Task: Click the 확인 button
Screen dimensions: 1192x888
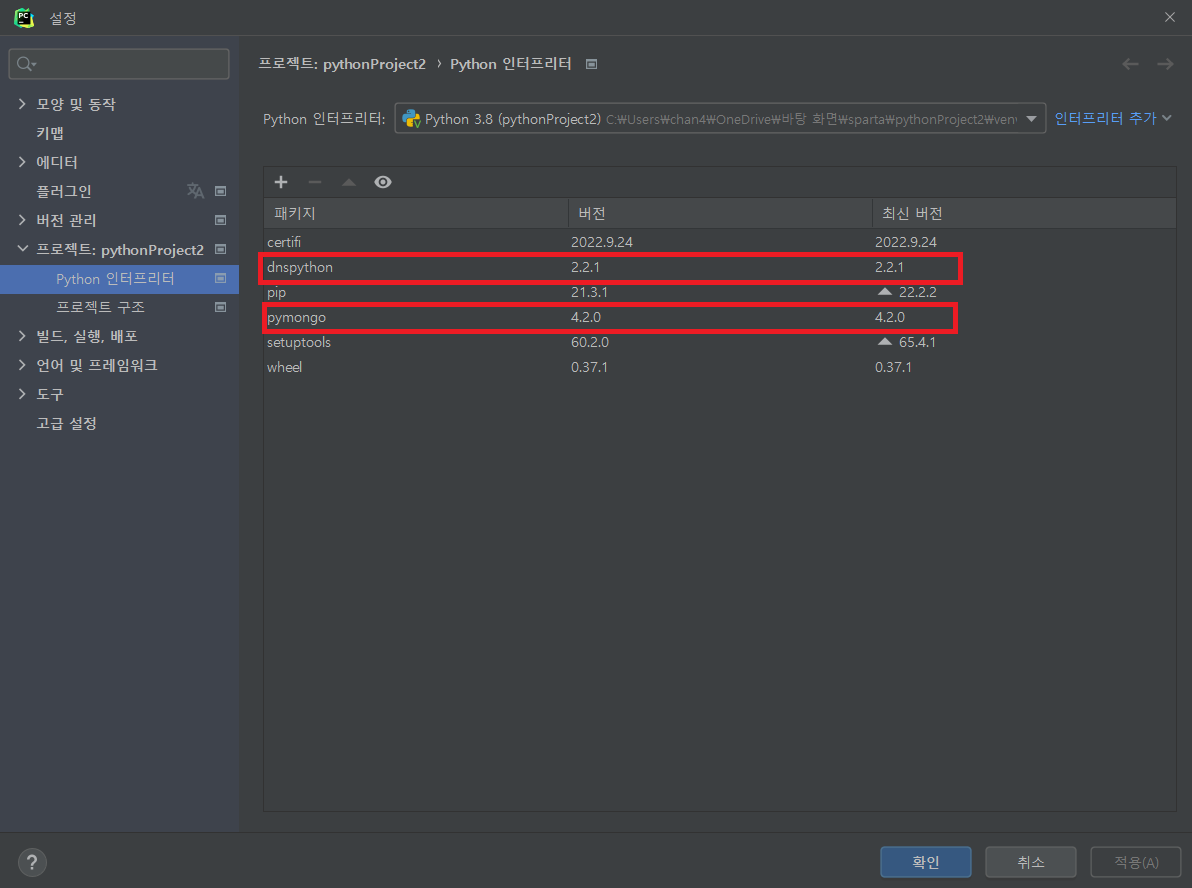Action: click(926, 862)
